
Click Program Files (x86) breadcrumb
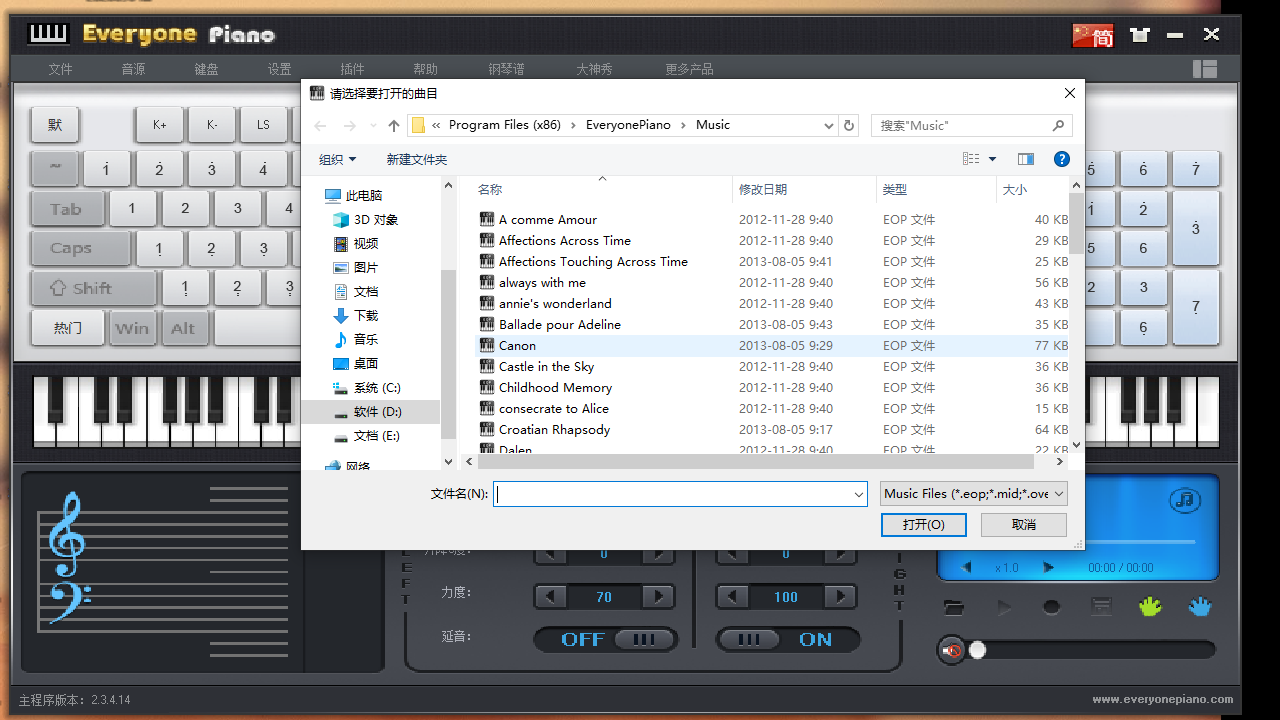505,125
